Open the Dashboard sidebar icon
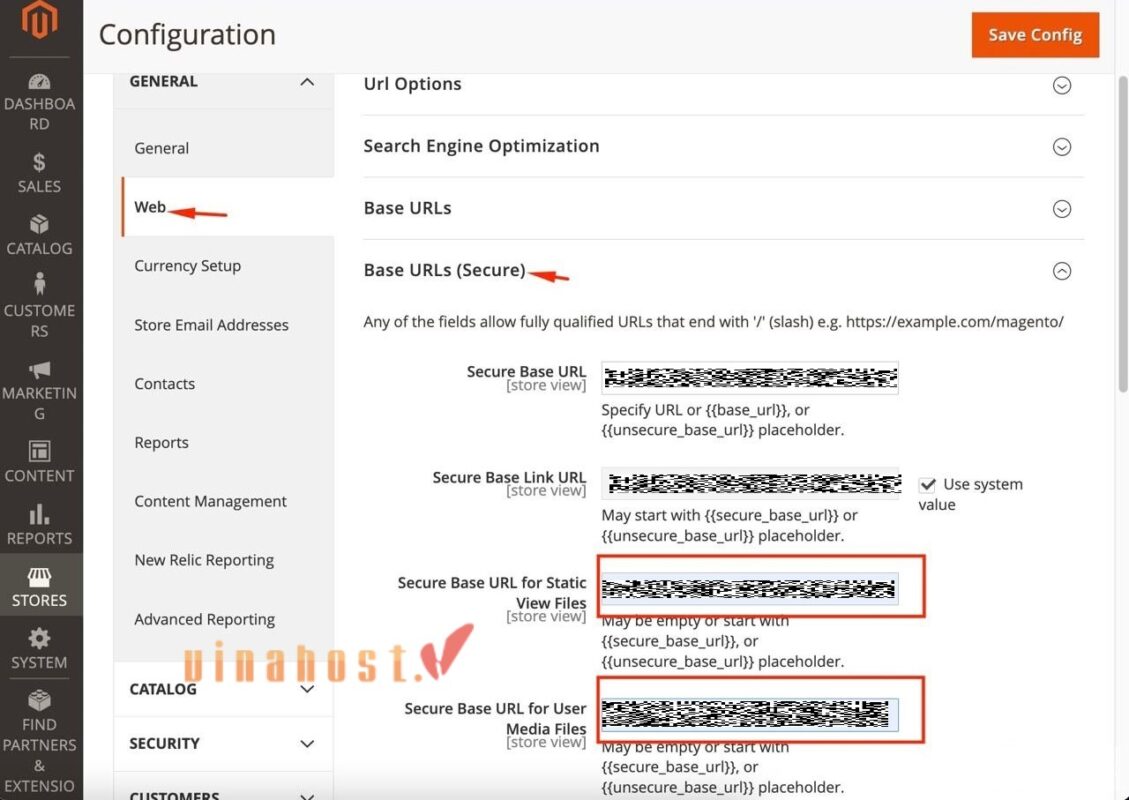Image resolution: width=1129 pixels, height=800 pixels. [40, 82]
